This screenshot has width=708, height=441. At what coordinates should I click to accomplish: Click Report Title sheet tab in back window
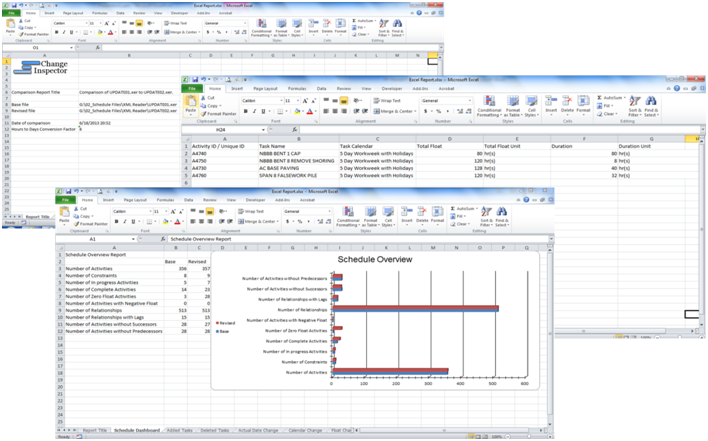click(37, 217)
